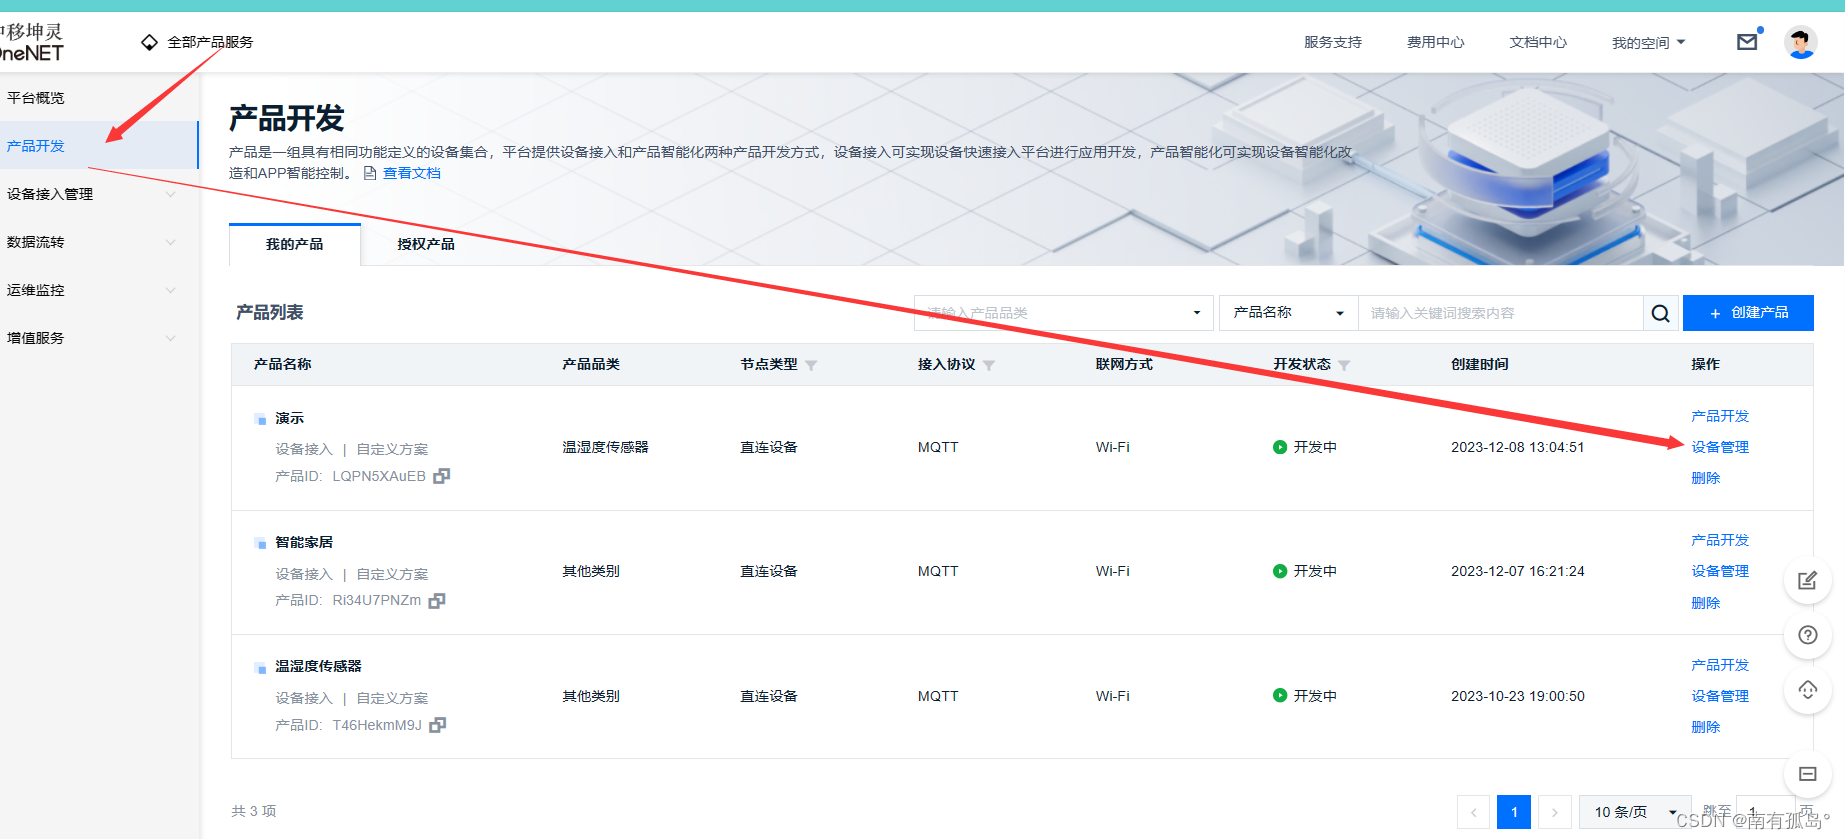Delete the 温湿度传感器 product
Viewport: 1845px width, 839px height.
pyautogui.click(x=1706, y=727)
